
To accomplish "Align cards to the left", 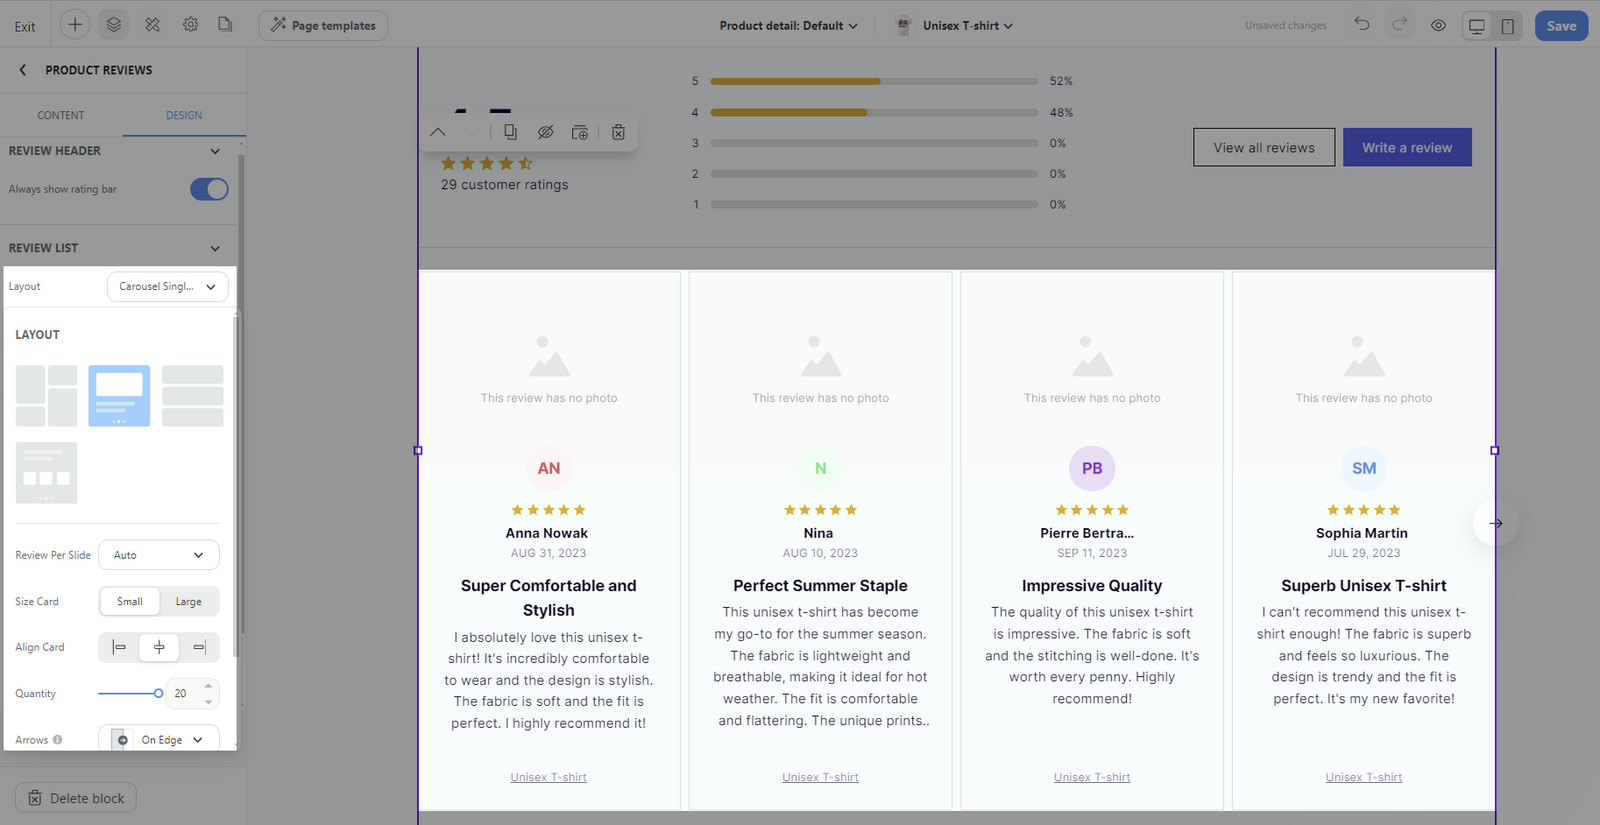I will (119, 647).
